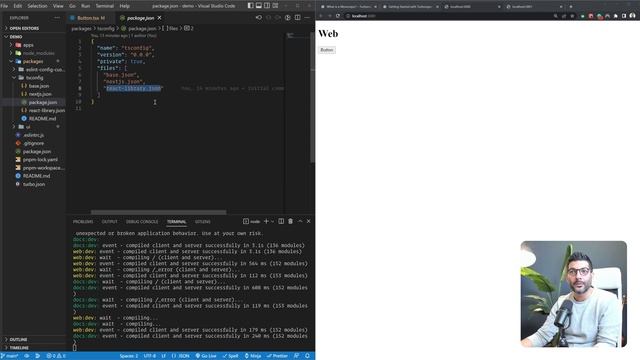Go to previous change editor icon
The image size is (640, 360).
click(259, 18)
